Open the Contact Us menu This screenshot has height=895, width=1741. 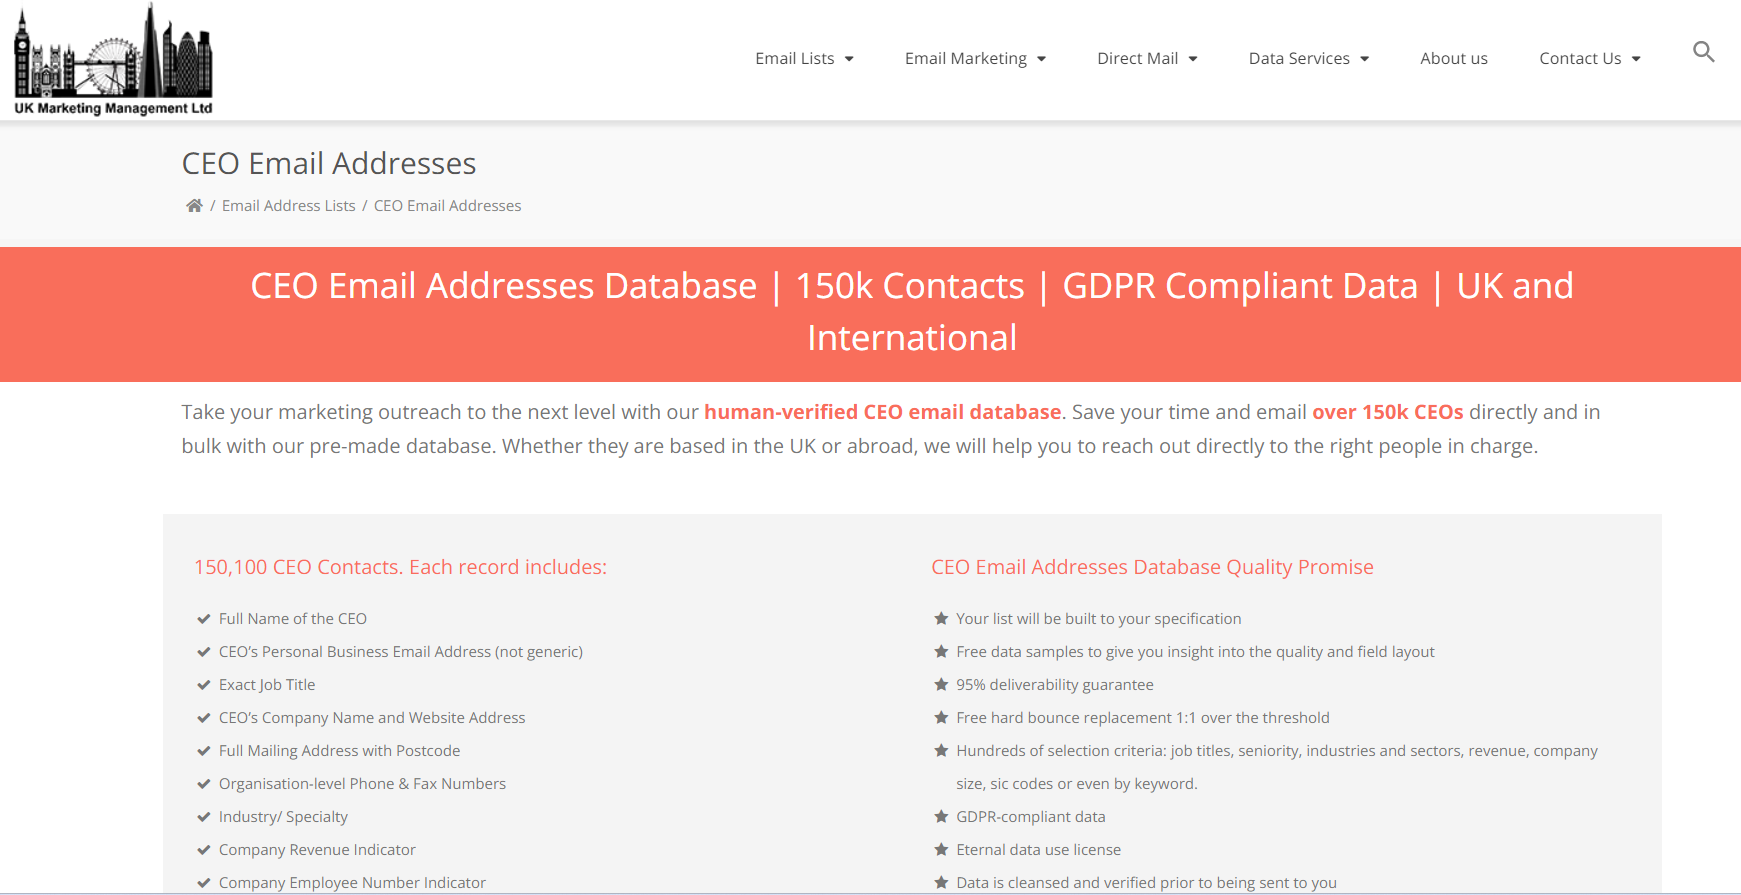pyautogui.click(x=1580, y=58)
